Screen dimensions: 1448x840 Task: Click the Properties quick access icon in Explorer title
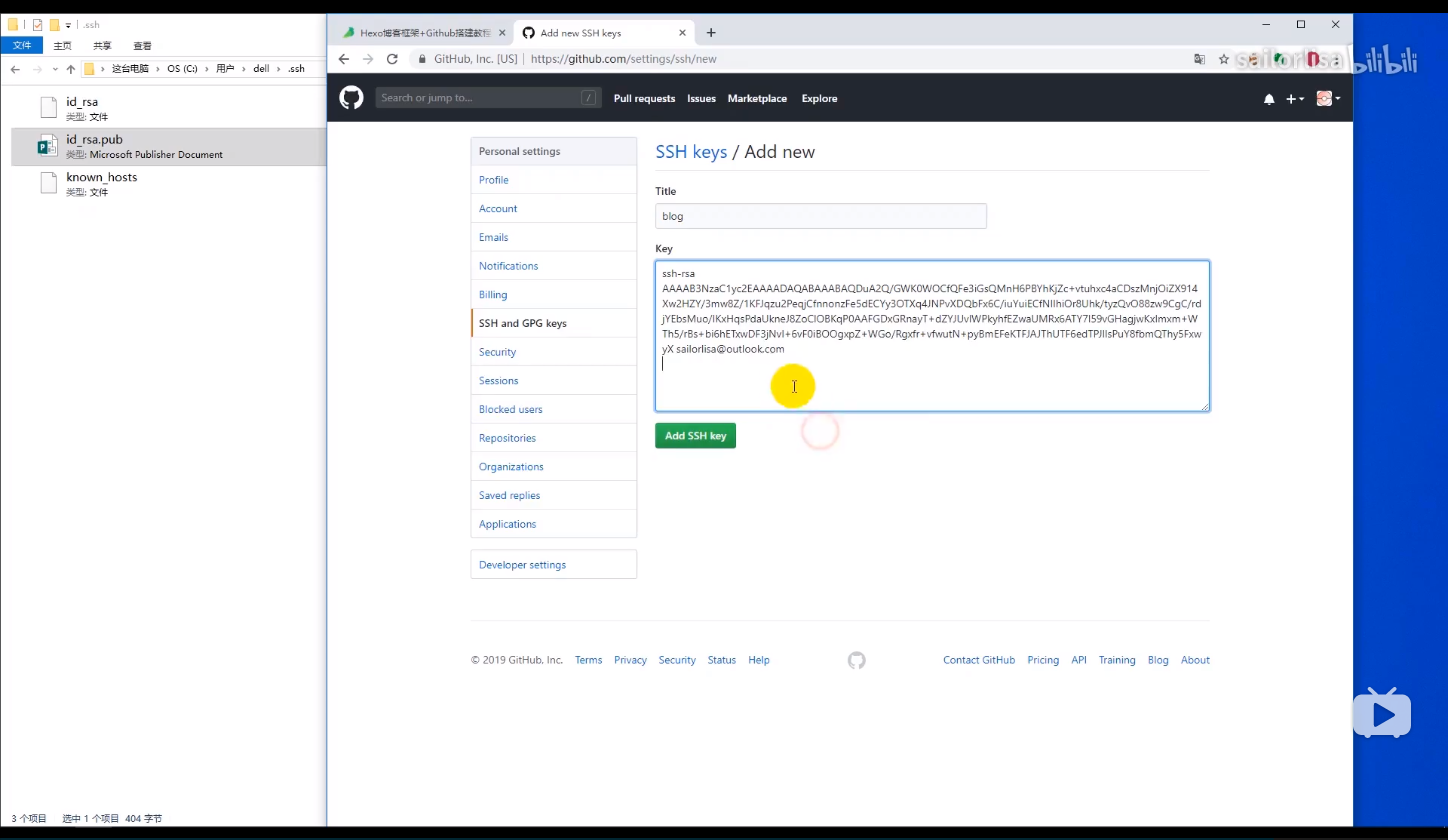37,25
